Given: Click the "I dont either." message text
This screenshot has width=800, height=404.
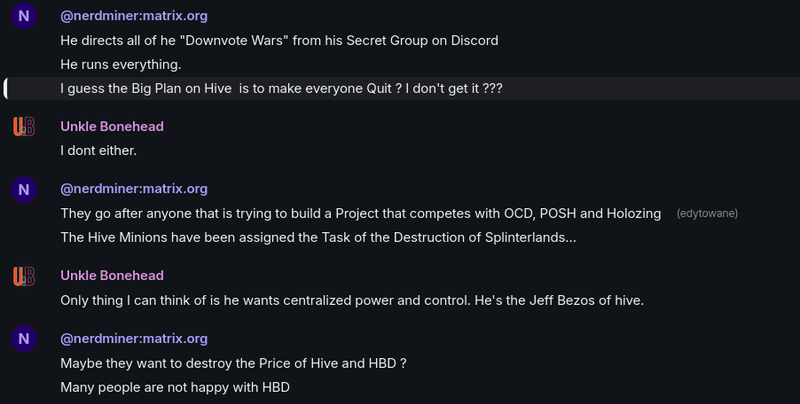Looking at the screenshot, I should (98, 151).
